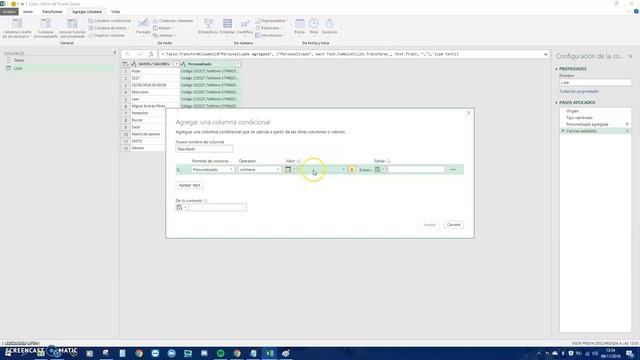Click the Valor type selector icon
640x360 pixels.
point(290,169)
